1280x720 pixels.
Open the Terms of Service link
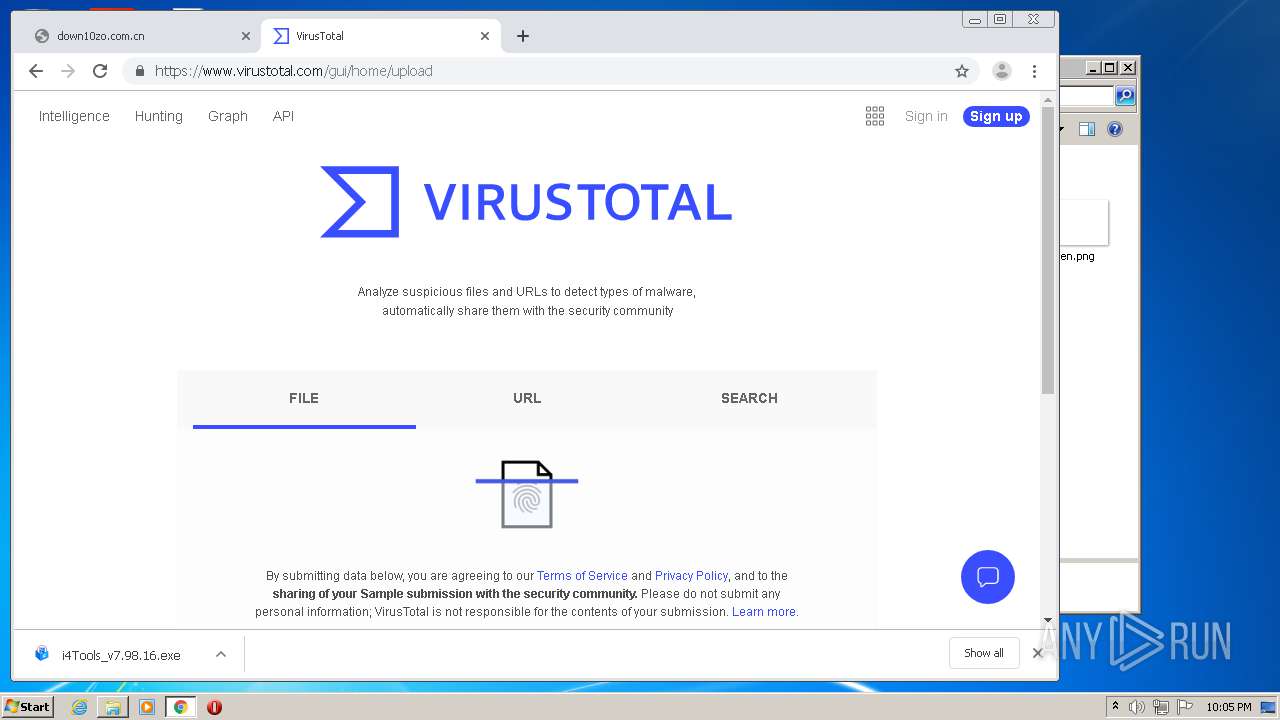click(582, 576)
